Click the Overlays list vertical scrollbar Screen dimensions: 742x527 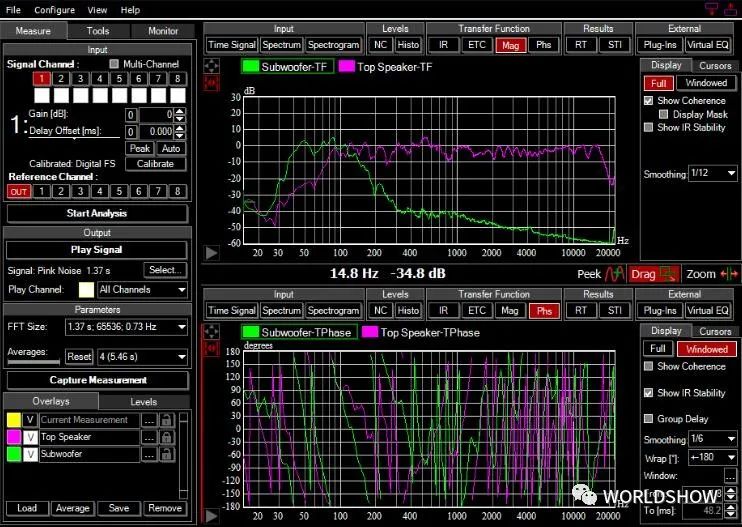184,456
